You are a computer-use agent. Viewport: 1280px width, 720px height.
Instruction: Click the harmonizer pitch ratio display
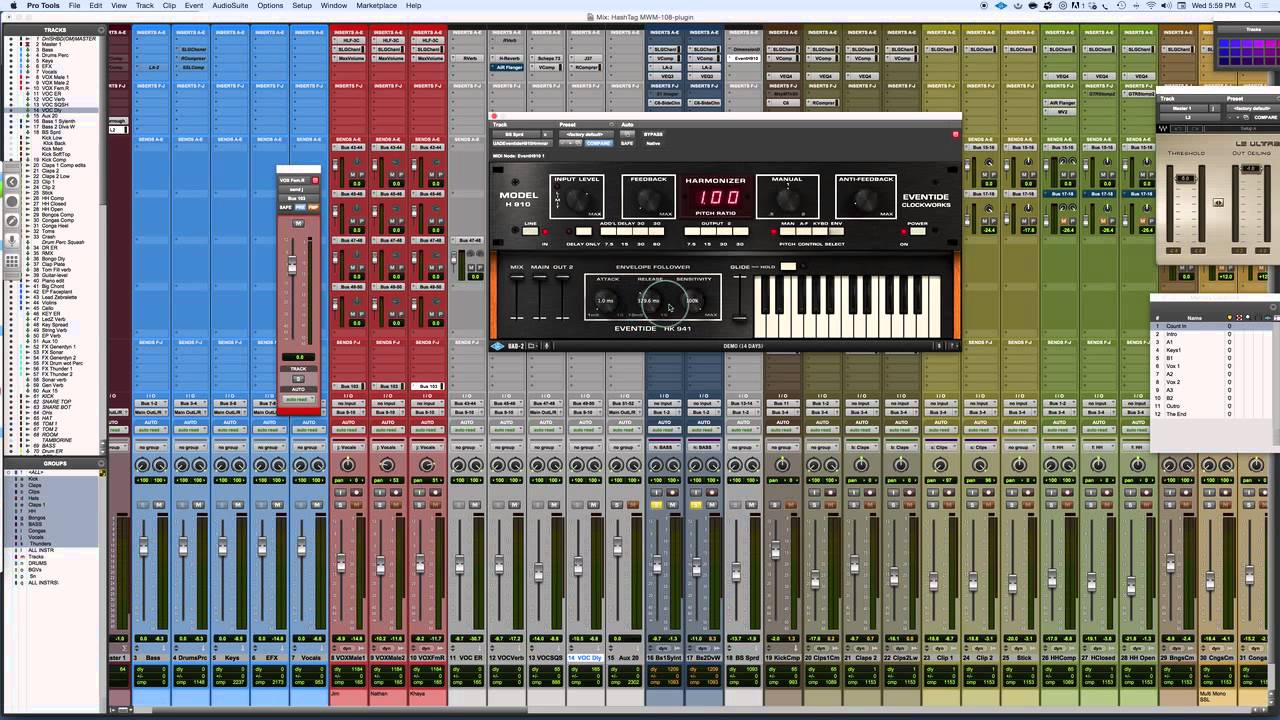click(719, 197)
